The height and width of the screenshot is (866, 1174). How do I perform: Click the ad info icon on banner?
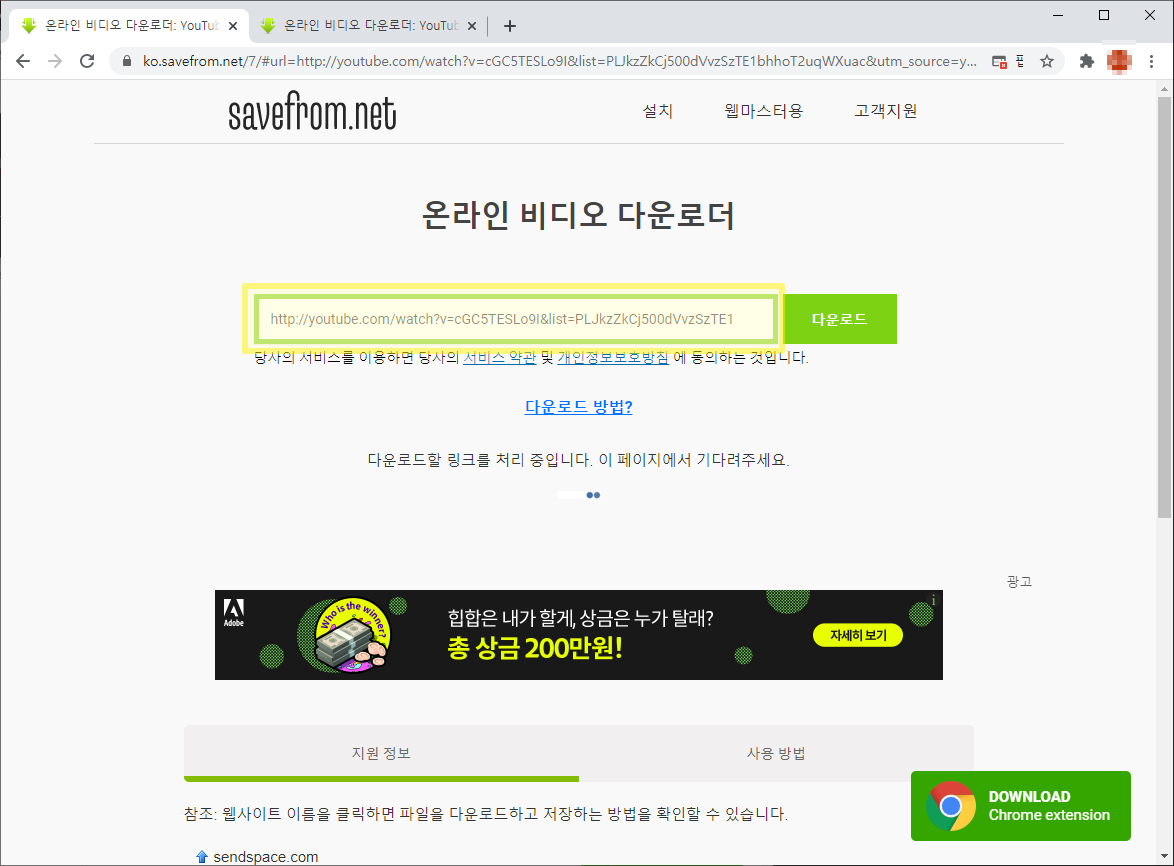click(x=934, y=600)
